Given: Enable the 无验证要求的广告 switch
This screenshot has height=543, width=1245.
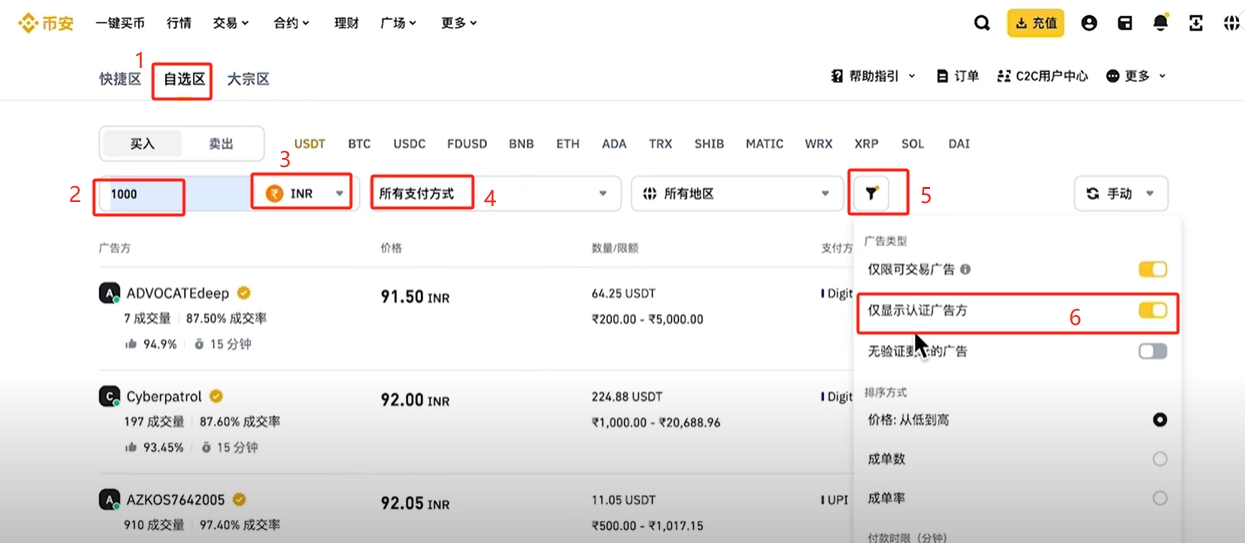Looking at the screenshot, I should (x=1153, y=351).
